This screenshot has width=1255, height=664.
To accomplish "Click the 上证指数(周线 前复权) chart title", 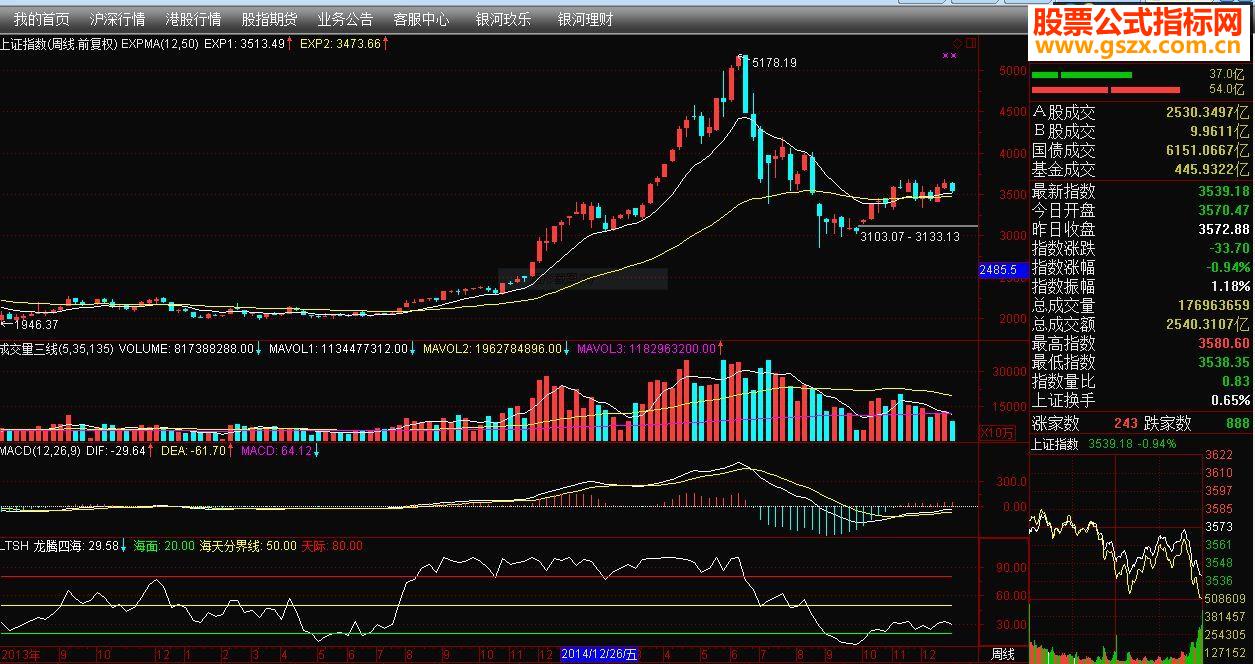I will (59, 44).
